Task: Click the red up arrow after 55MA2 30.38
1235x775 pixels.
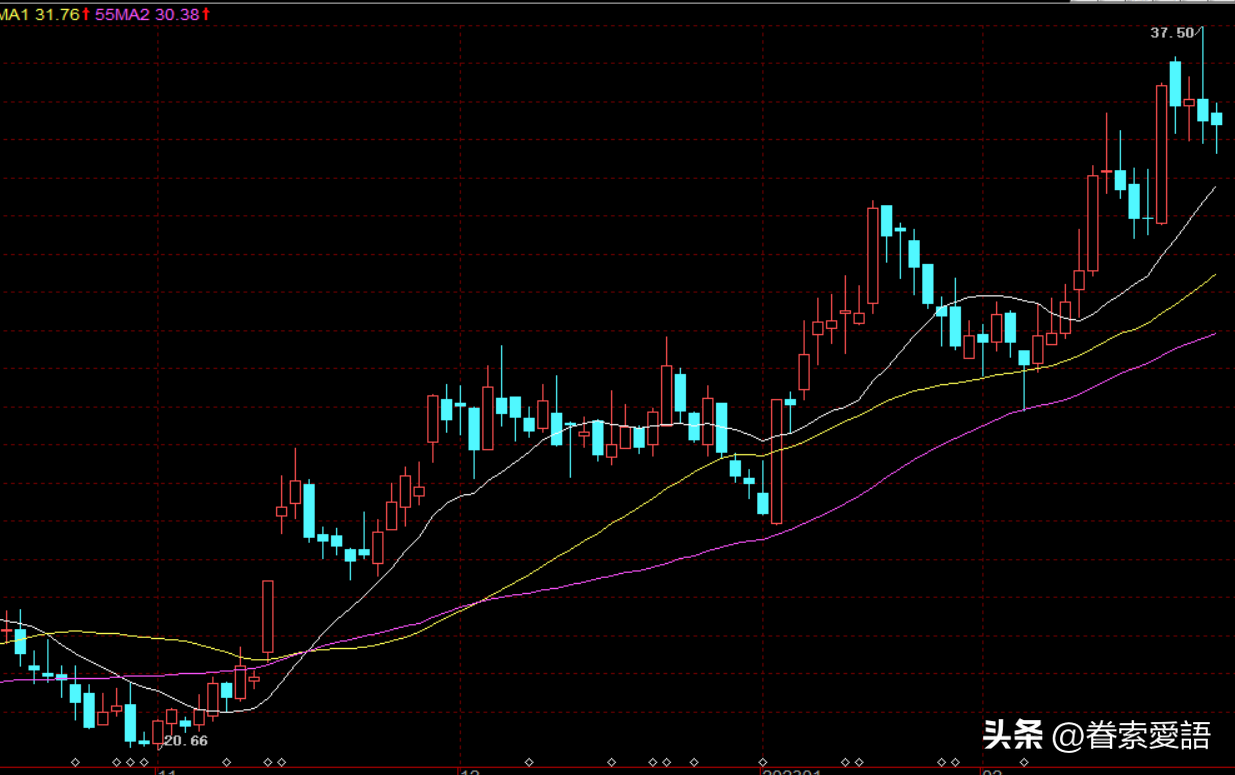Action: [206, 14]
